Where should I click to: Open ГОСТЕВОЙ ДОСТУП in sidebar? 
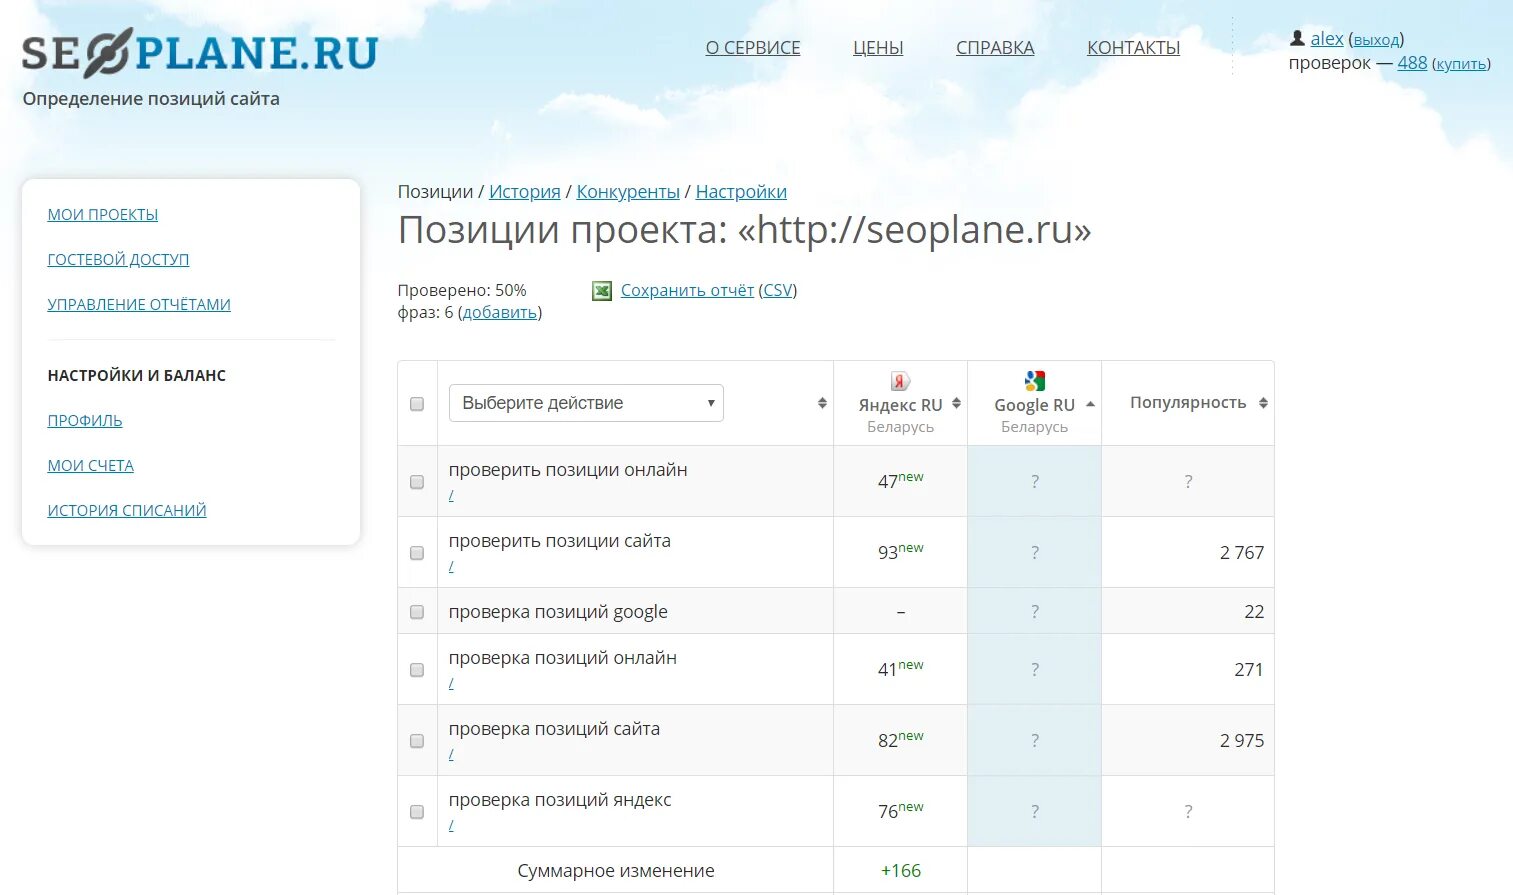[118, 260]
